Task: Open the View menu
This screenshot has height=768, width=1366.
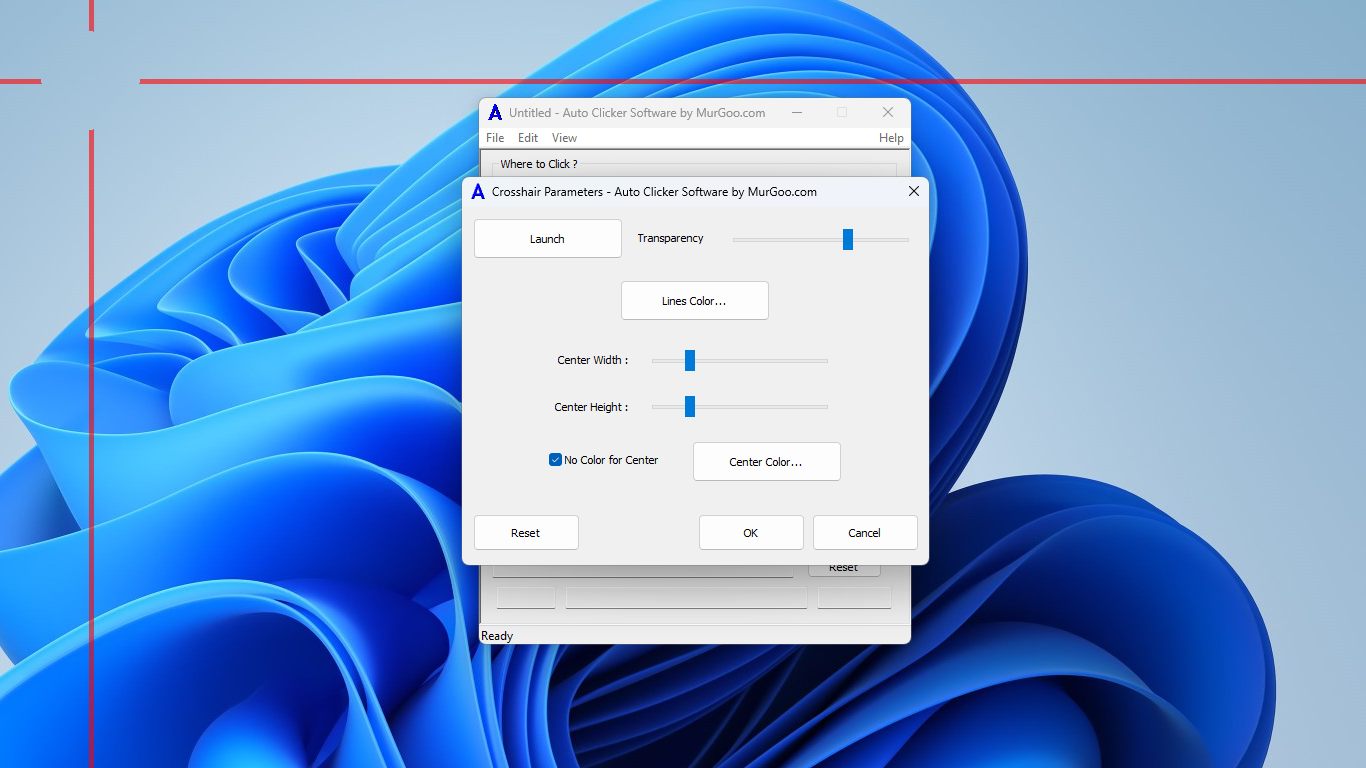Action: coord(564,137)
